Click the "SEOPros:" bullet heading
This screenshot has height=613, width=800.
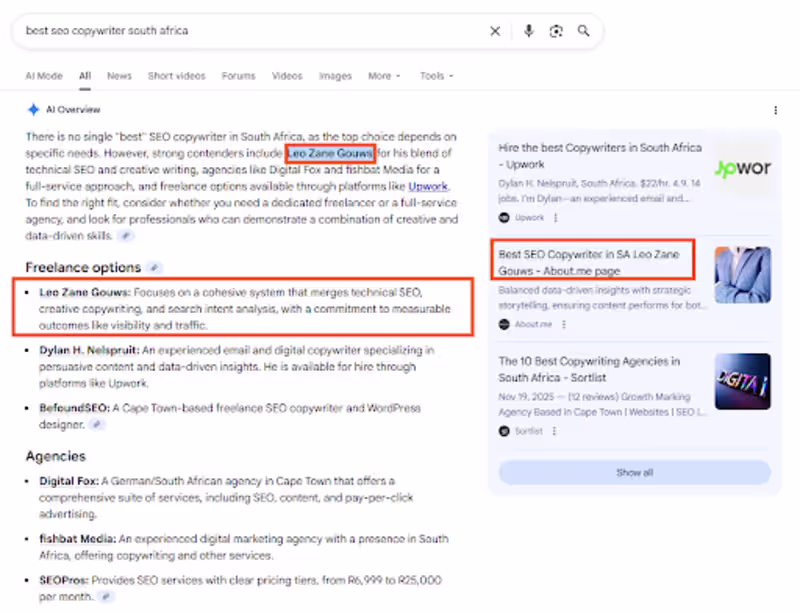click(64, 580)
